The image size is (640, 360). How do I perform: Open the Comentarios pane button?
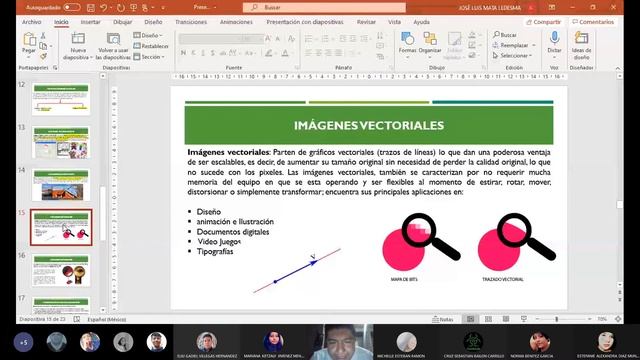(x=593, y=22)
